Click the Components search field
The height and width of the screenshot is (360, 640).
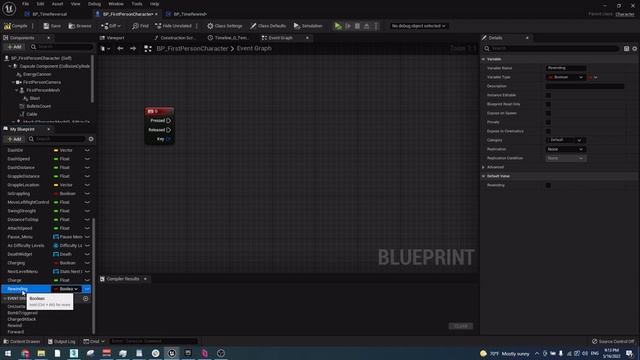click(61, 47)
